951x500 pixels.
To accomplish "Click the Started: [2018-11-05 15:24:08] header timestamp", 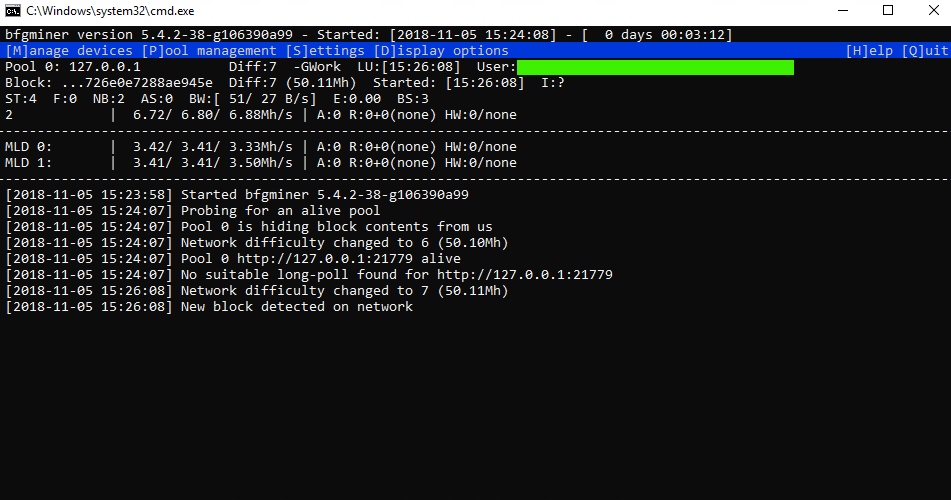I will click(x=437, y=35).
